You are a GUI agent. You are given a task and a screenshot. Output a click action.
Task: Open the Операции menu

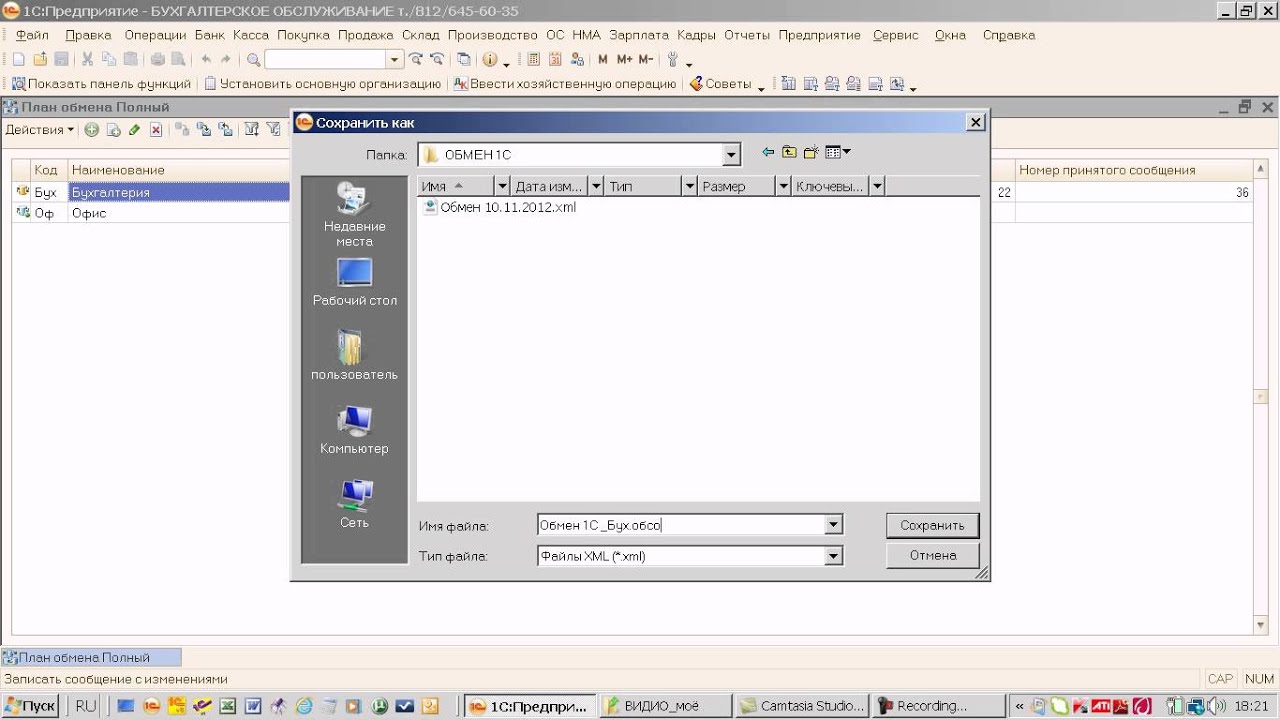[155, 35]
